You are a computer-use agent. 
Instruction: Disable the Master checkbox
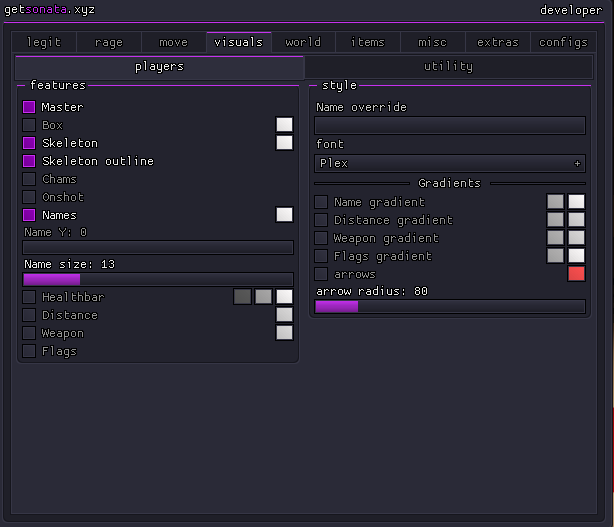(x=29, y=107)
